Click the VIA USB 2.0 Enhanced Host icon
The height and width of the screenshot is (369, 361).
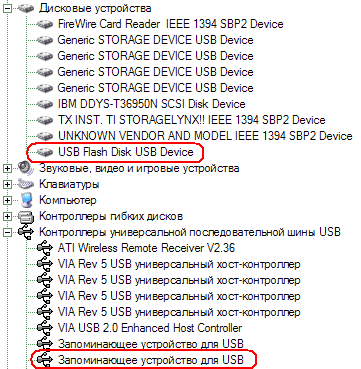click(45, 328)
